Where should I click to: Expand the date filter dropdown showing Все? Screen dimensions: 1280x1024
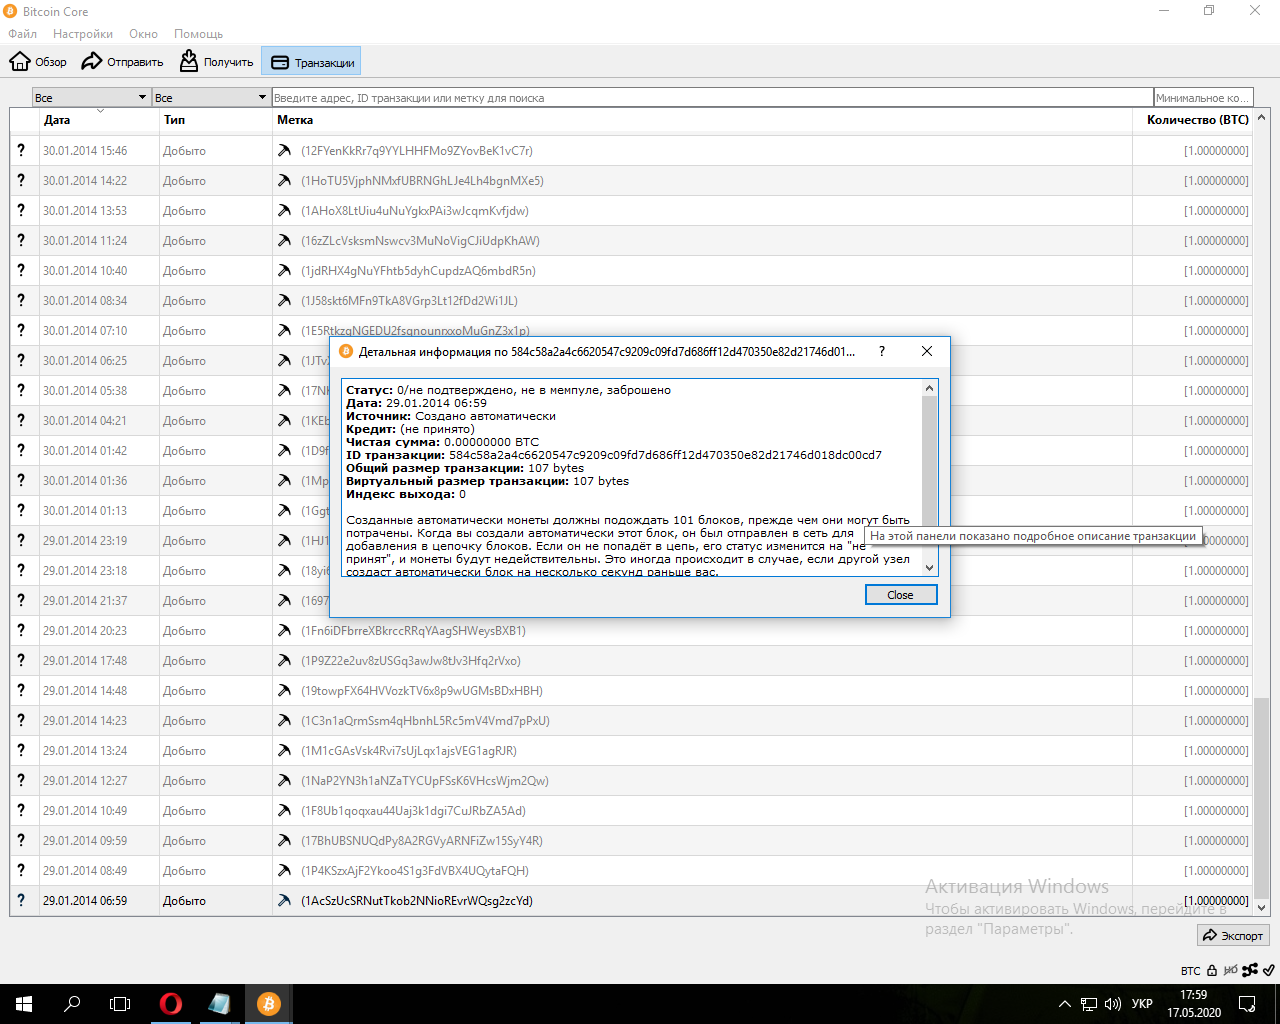(91, 97)
